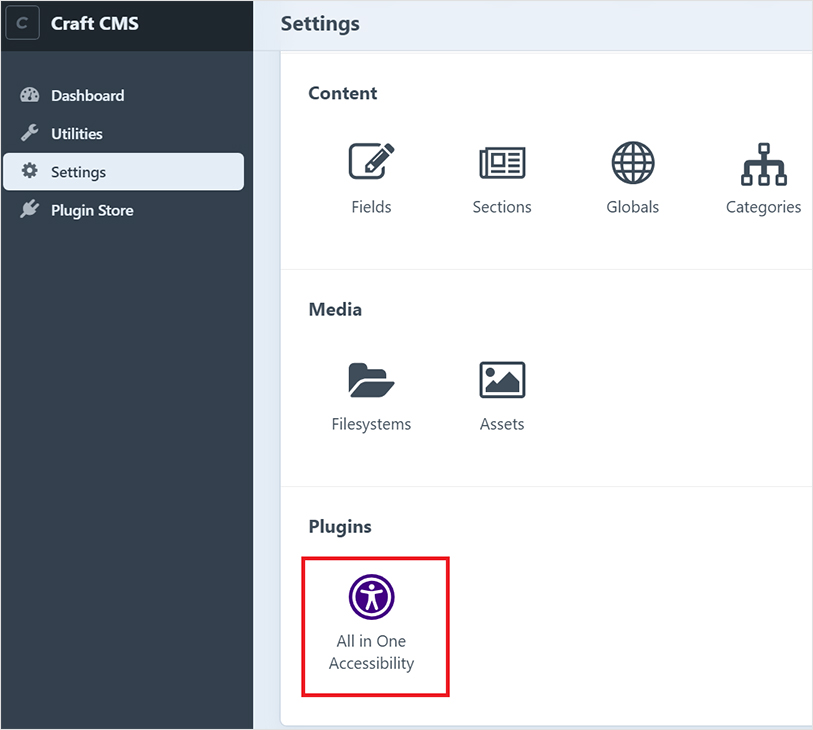Open Utilities from the sidebar
The height and width of the screenshot is (730, 813).
(77, 134)
